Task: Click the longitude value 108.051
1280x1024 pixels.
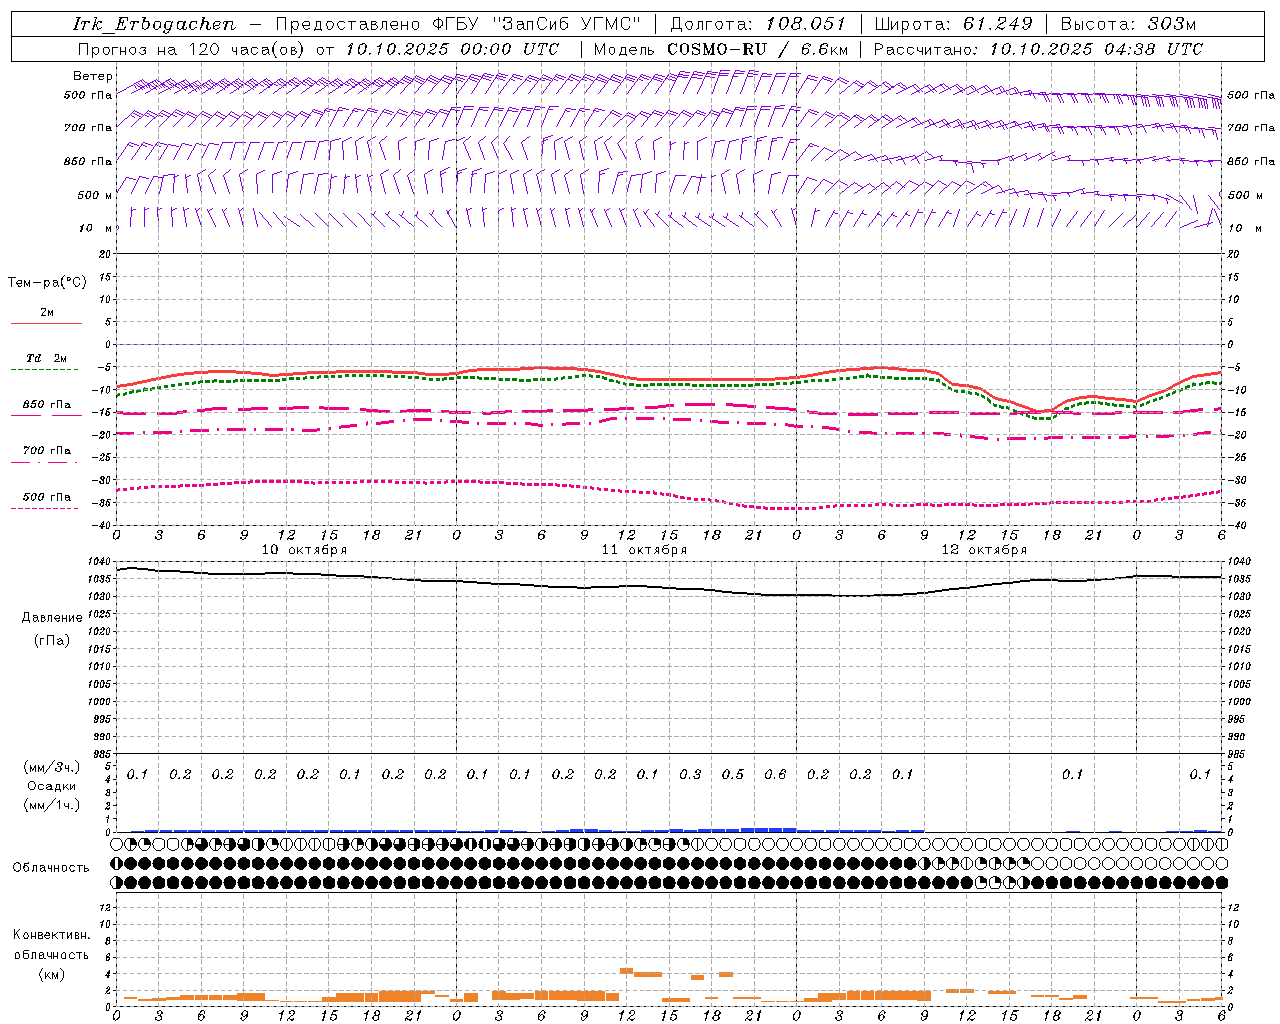Action: tap(806, 24)
